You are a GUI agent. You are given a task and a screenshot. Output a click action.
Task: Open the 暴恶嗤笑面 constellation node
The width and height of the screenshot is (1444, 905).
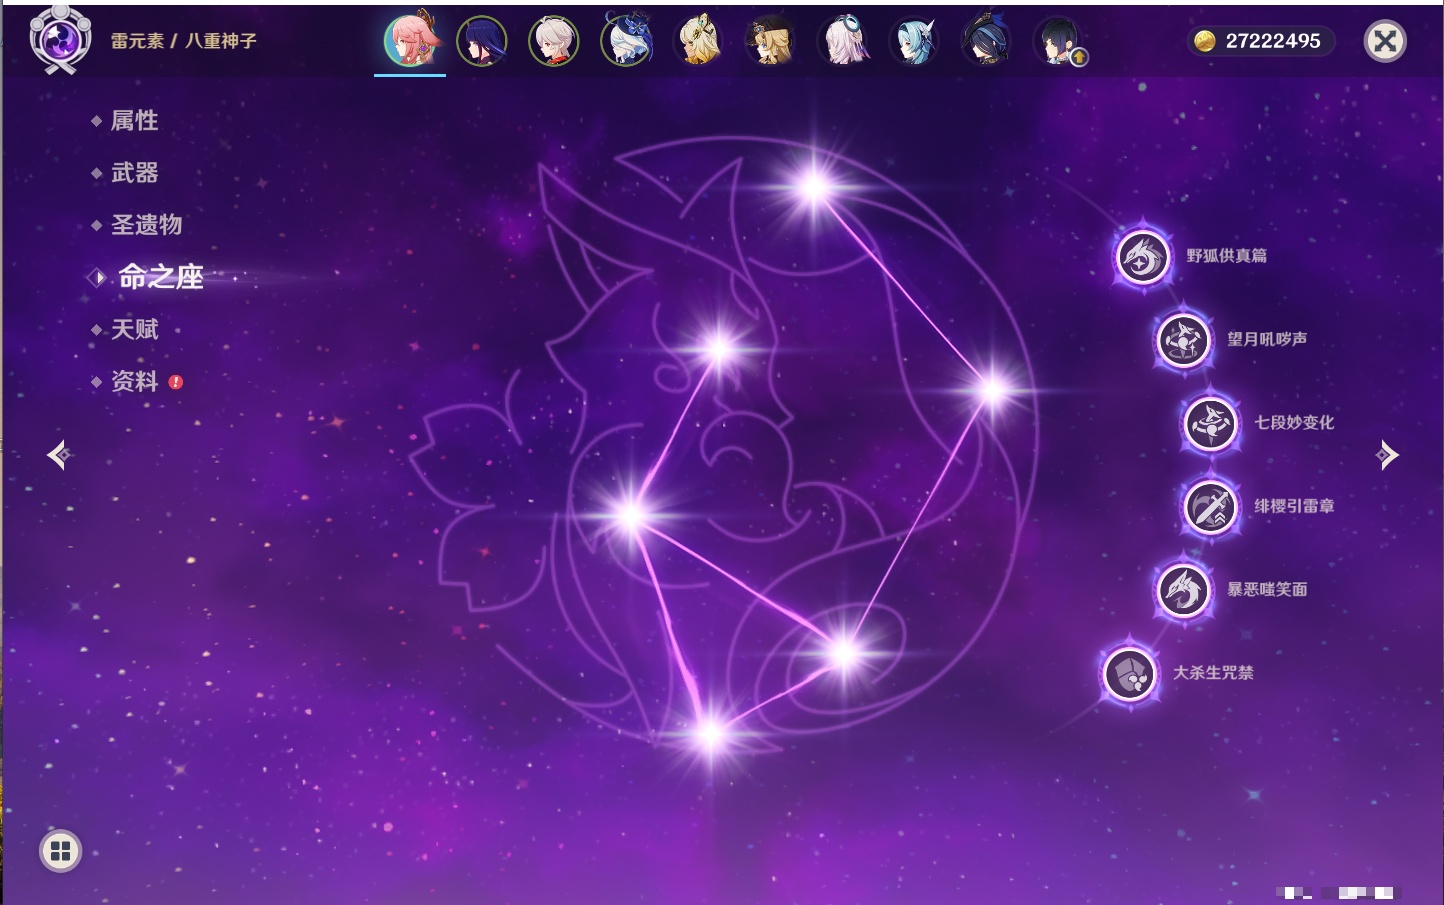coord(1183,590)
